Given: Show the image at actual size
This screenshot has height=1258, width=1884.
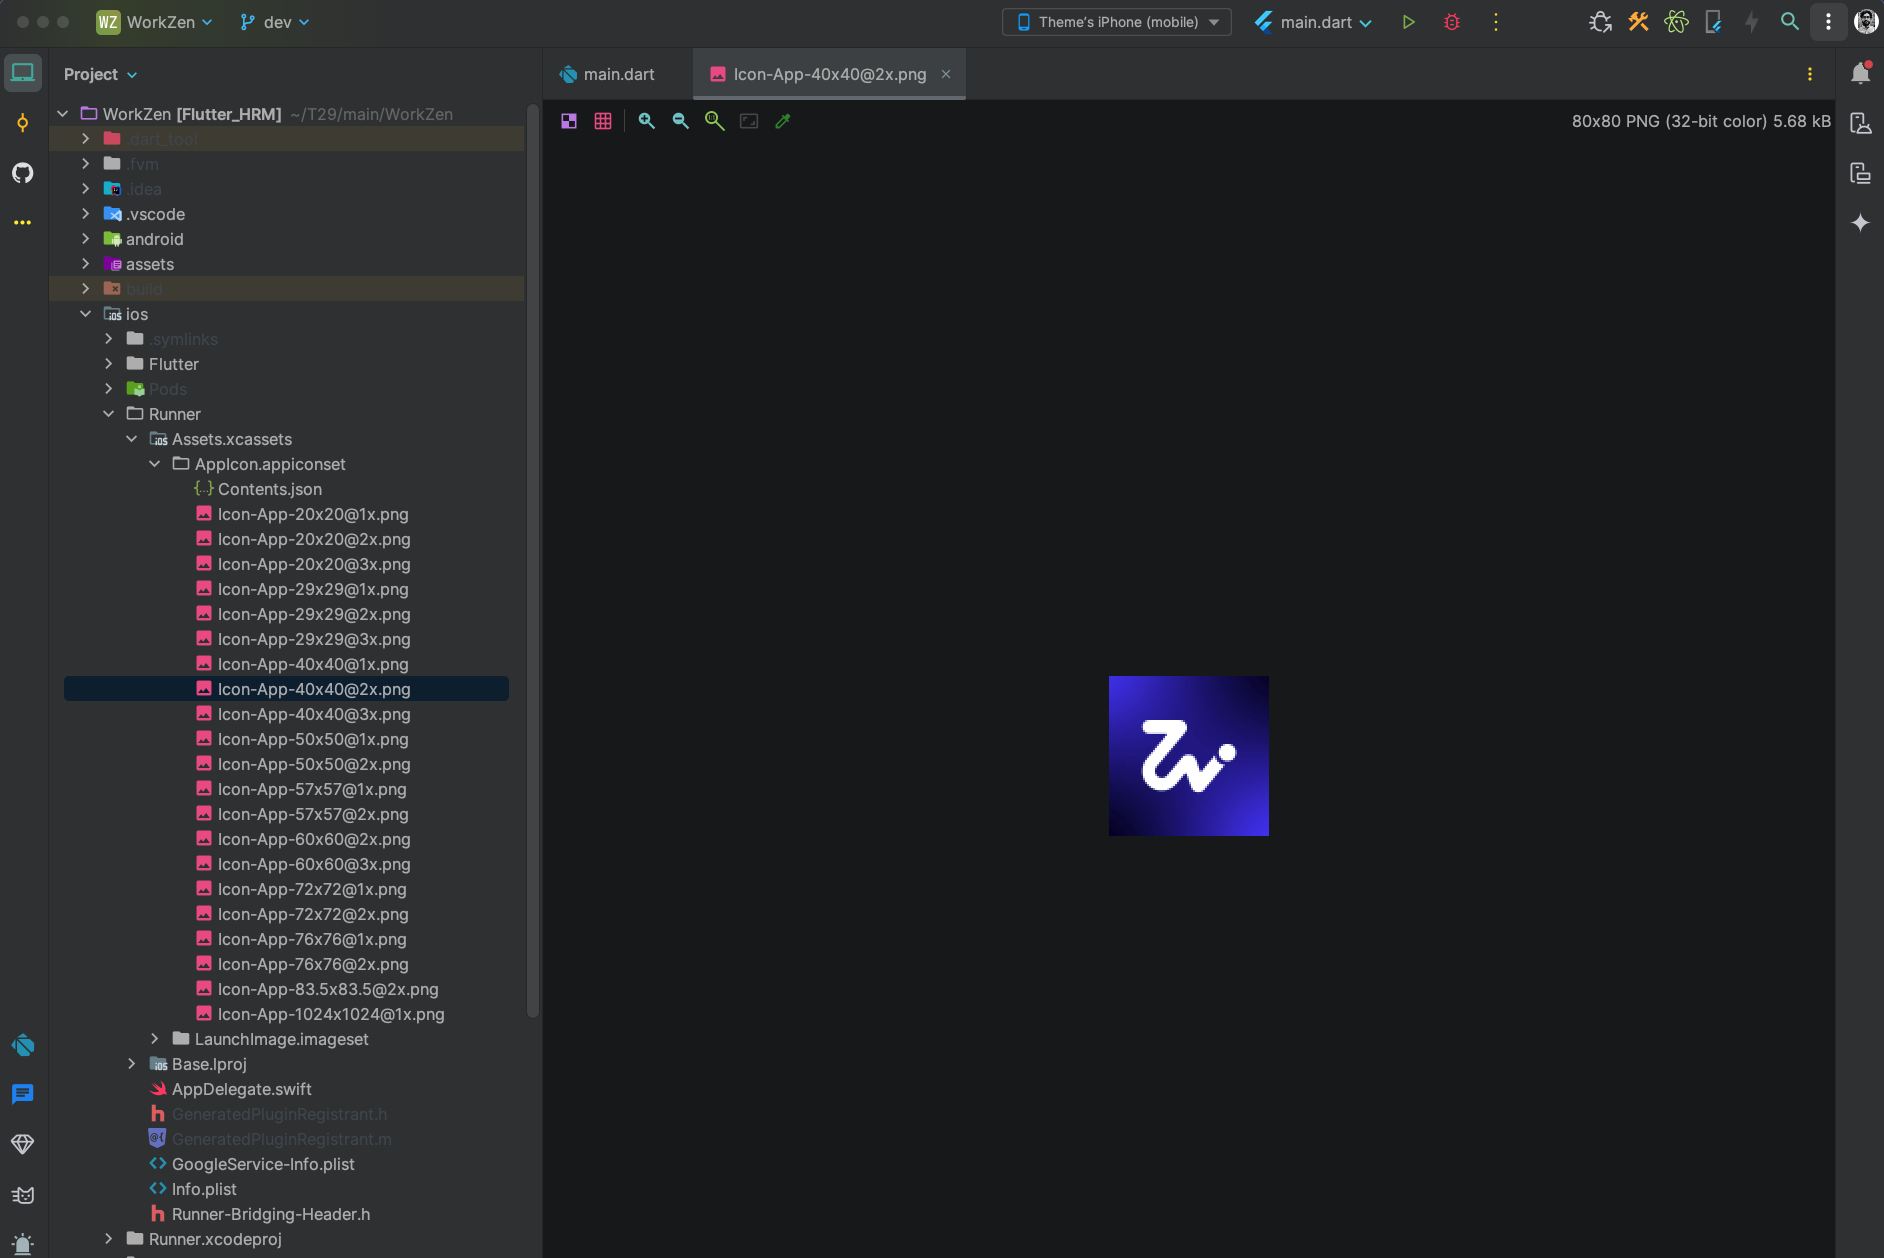Looking at the screenshot, I should coord(715,121).
